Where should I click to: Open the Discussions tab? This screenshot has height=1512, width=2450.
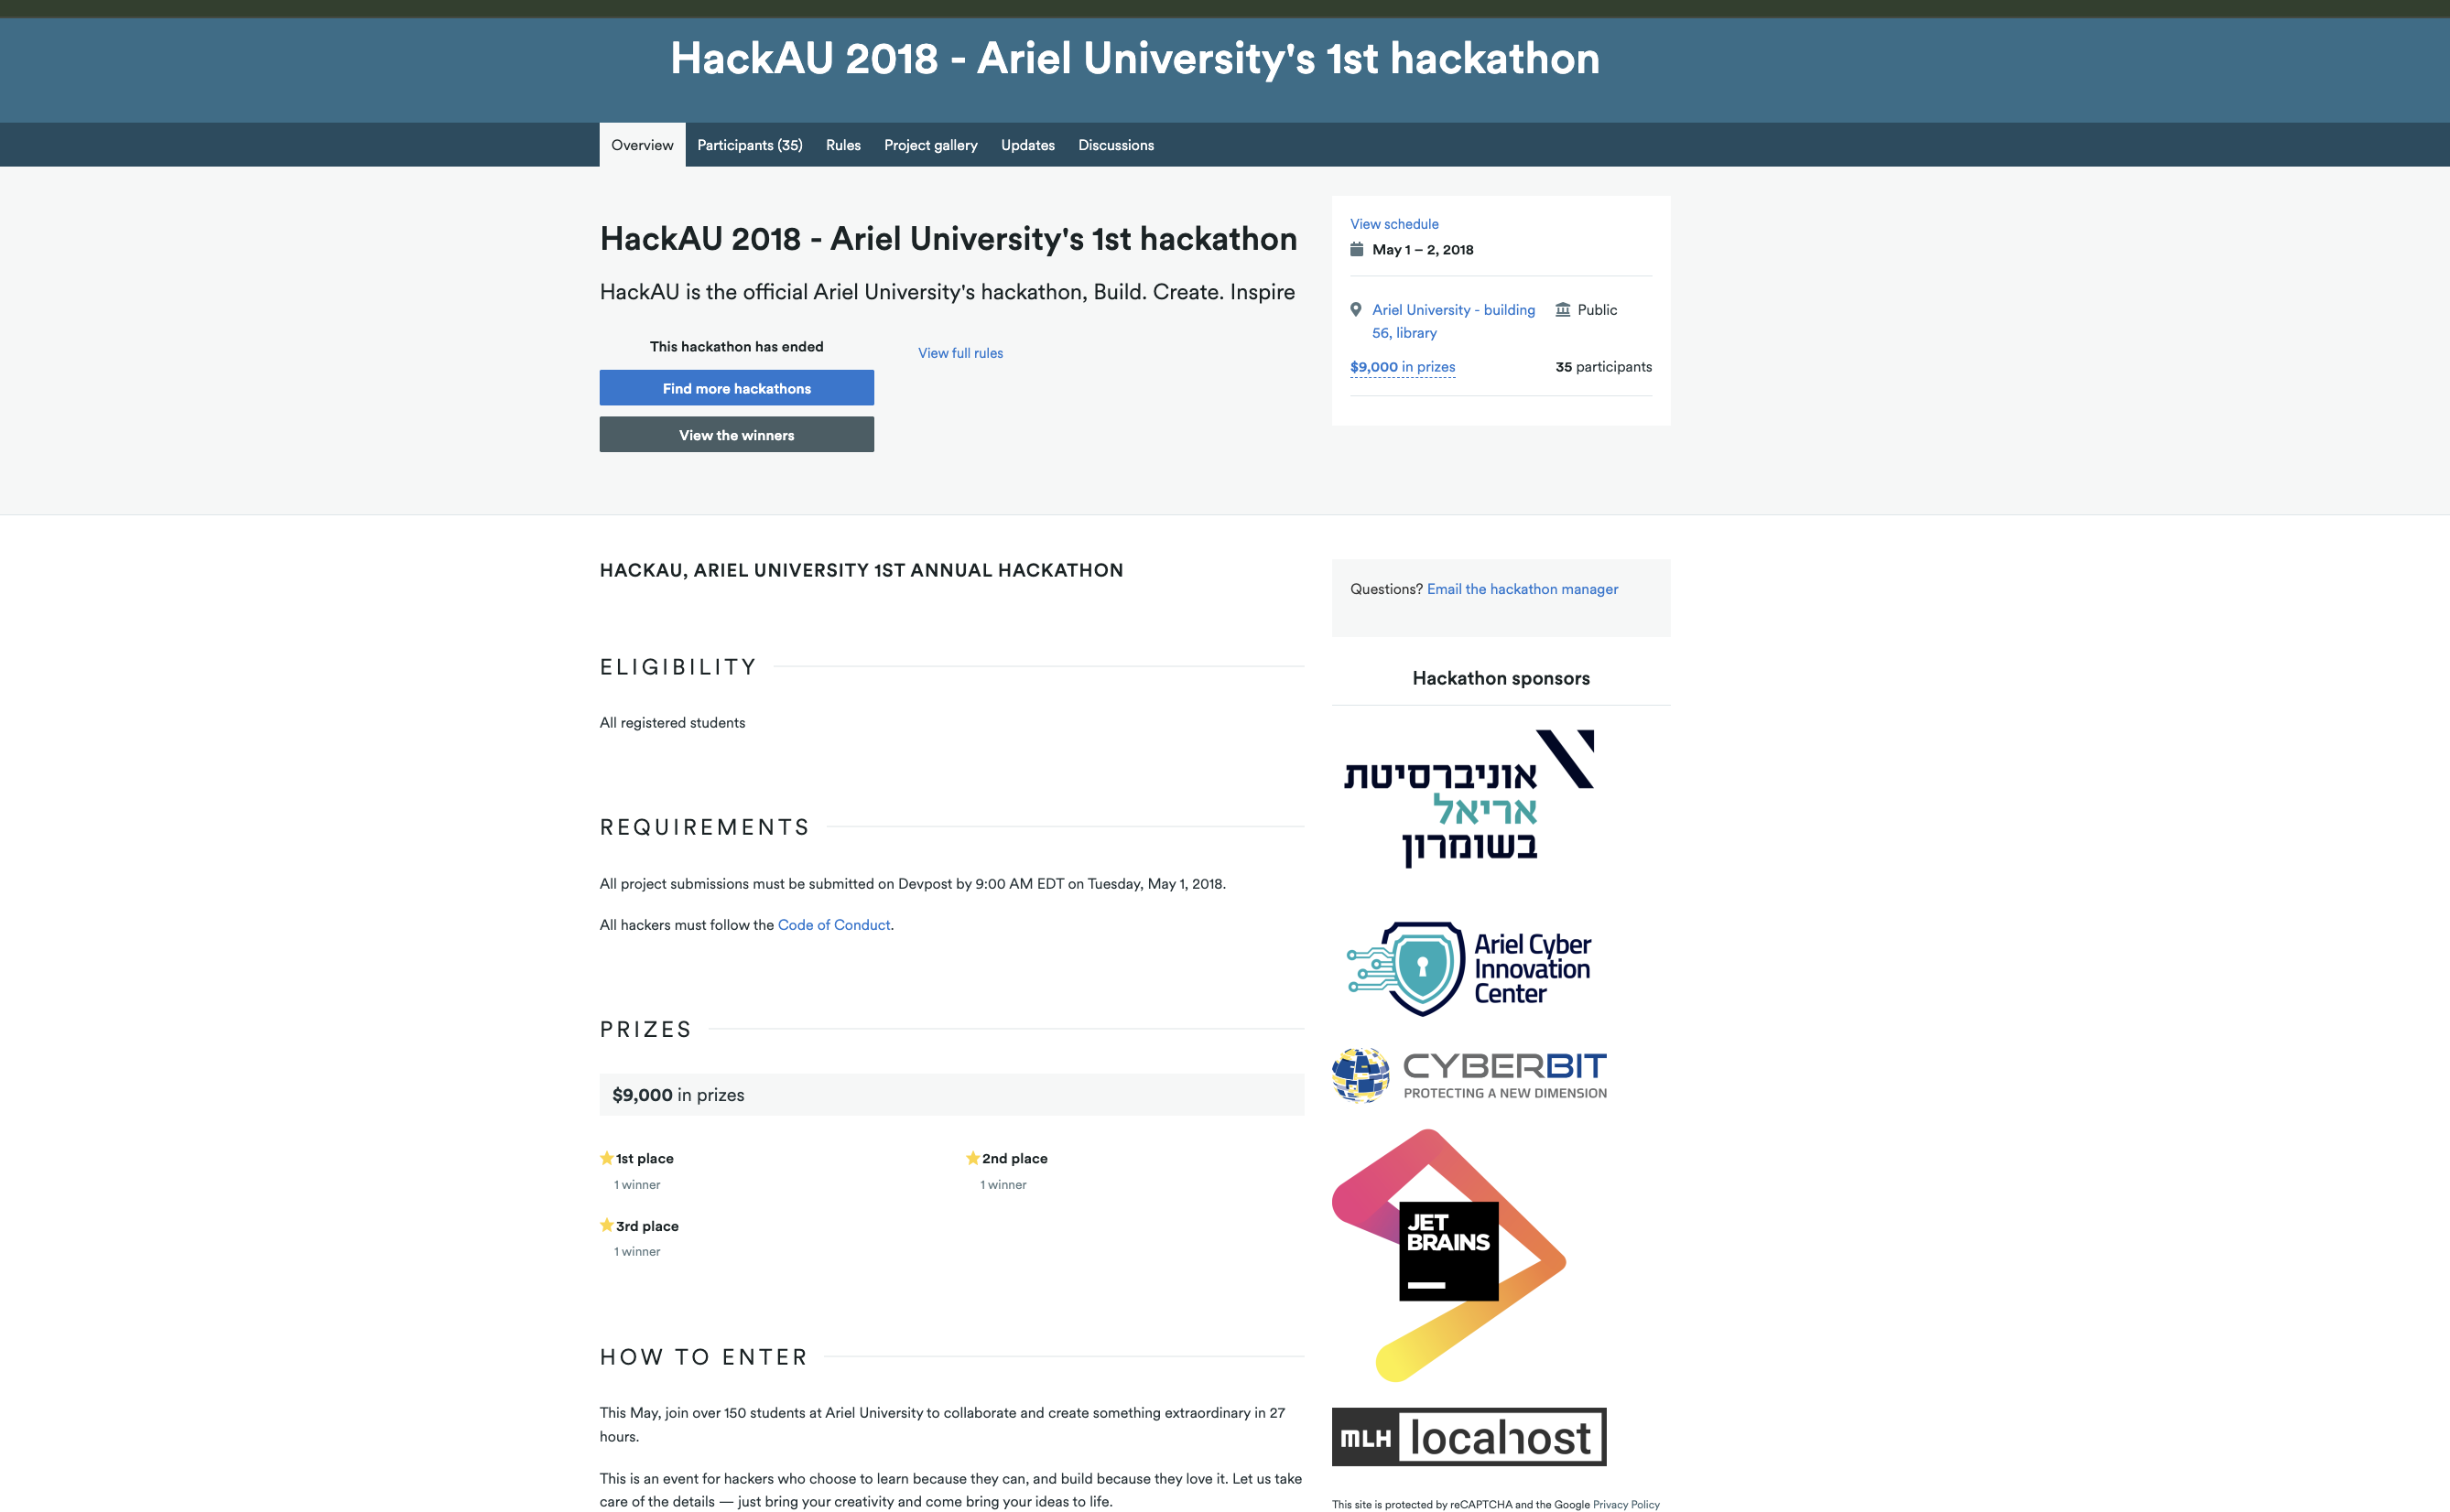[1115, 144]
